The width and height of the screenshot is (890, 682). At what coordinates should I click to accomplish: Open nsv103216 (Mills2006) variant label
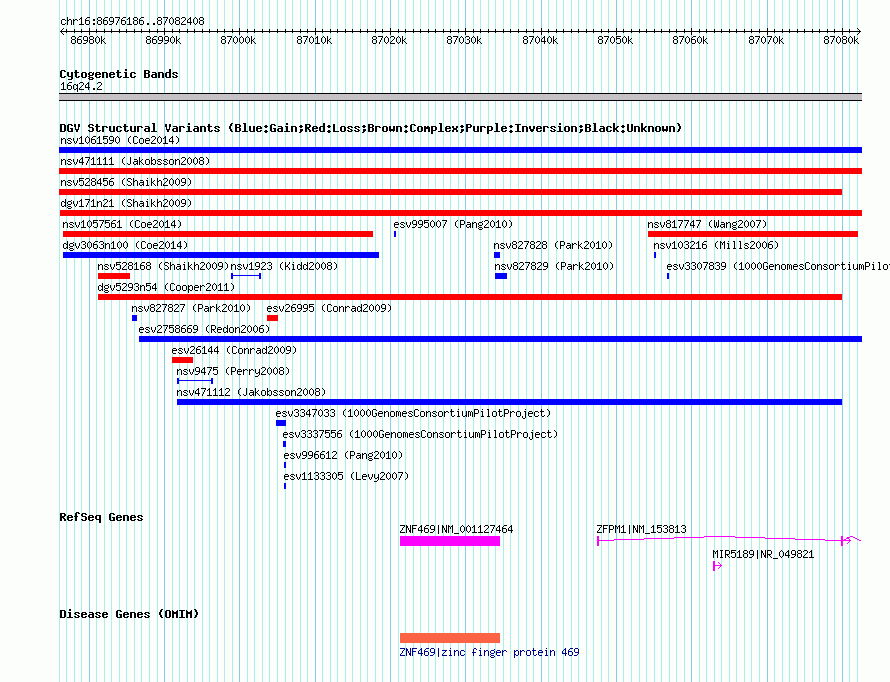click(x=716, y=245)
